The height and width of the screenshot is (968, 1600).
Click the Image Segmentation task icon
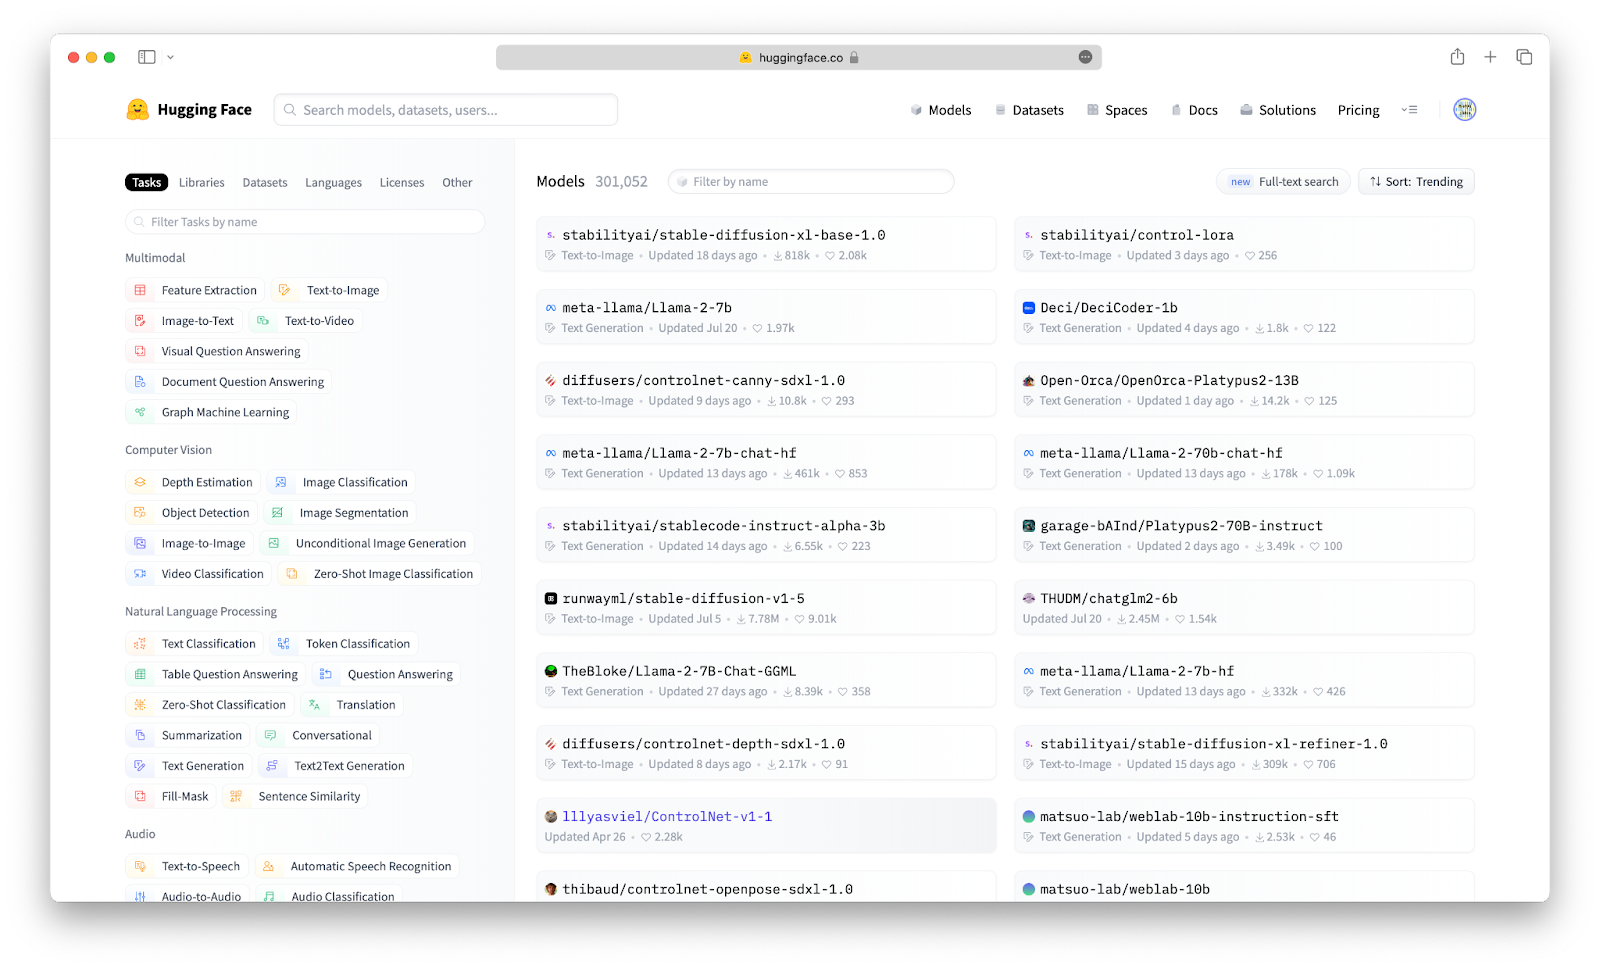tap(278, 513)
